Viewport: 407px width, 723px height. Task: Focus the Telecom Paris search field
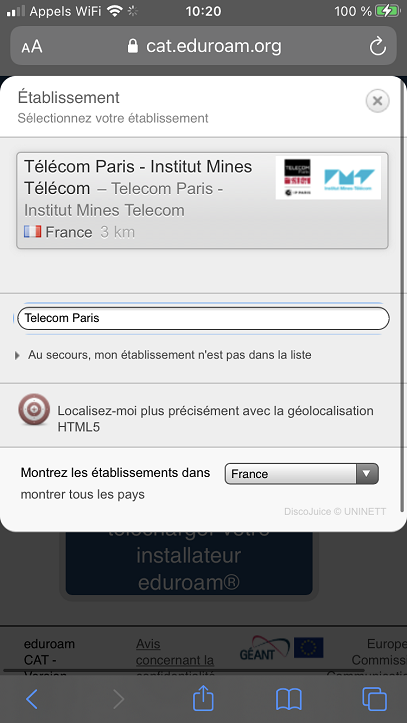point(203,318)
